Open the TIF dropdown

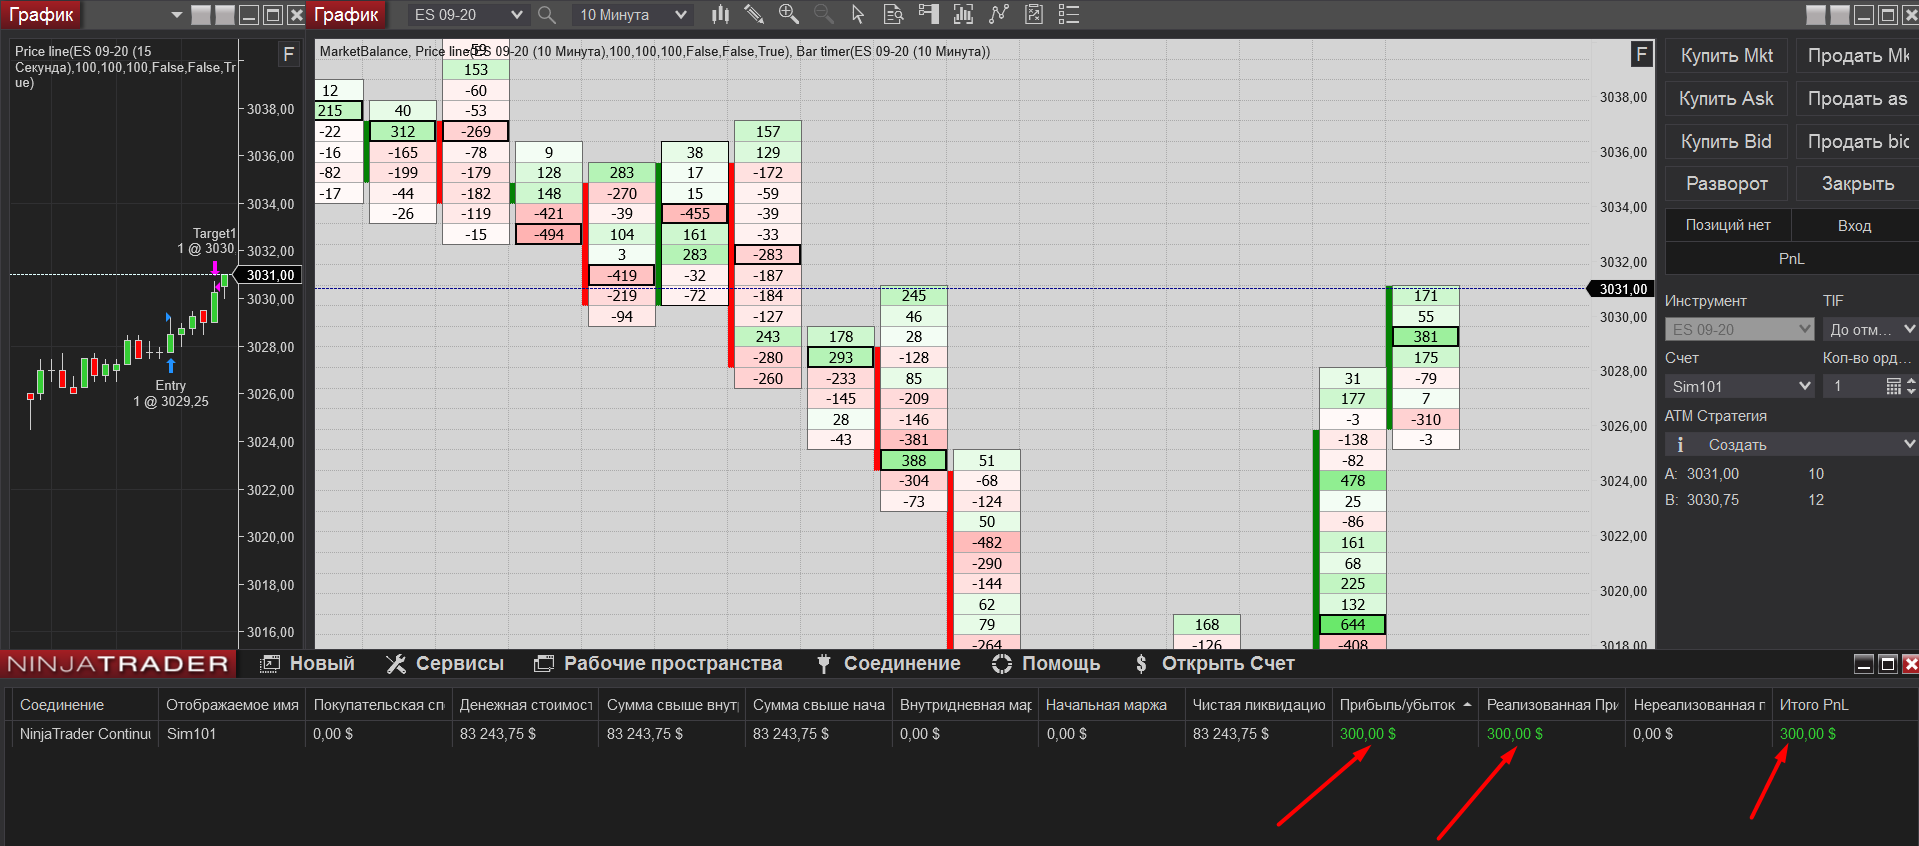(x=1869, y=329)
